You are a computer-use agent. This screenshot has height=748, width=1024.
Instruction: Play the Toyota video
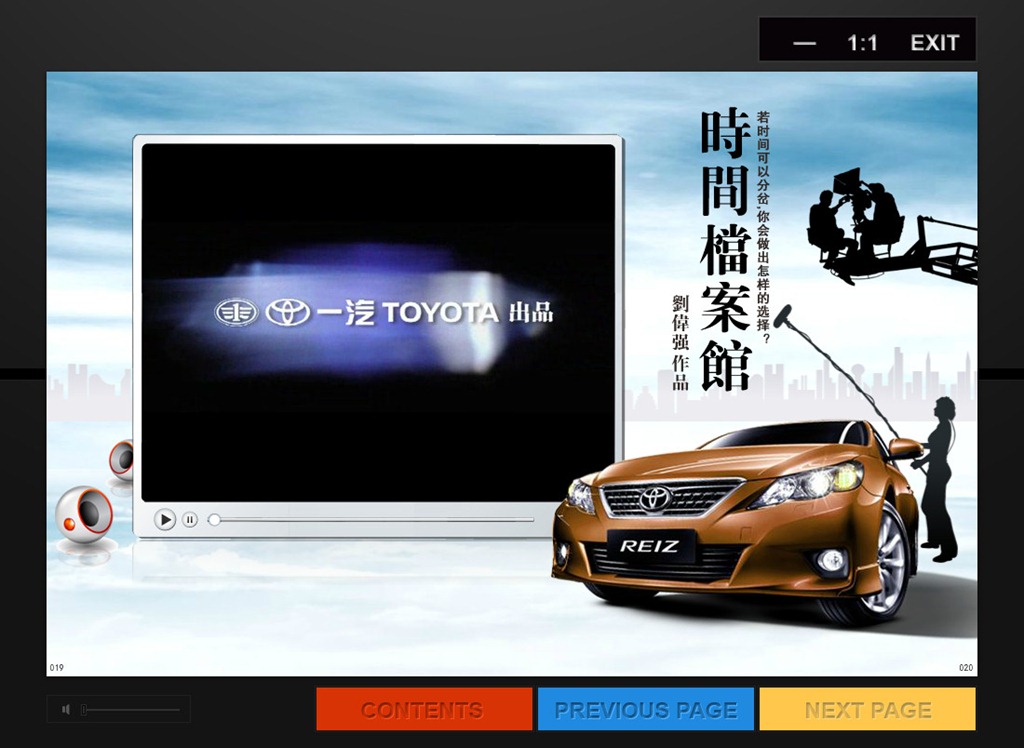[x=165, y=519]
